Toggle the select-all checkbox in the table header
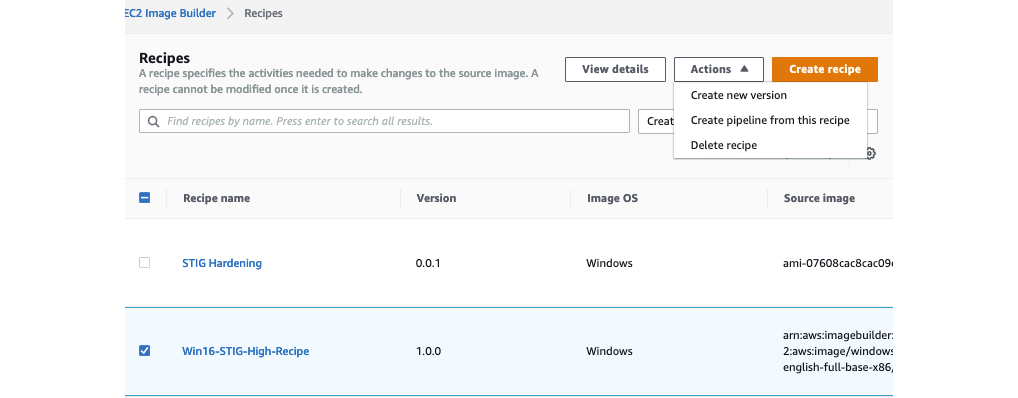The image size is (1018, 398). coord(145,197)
